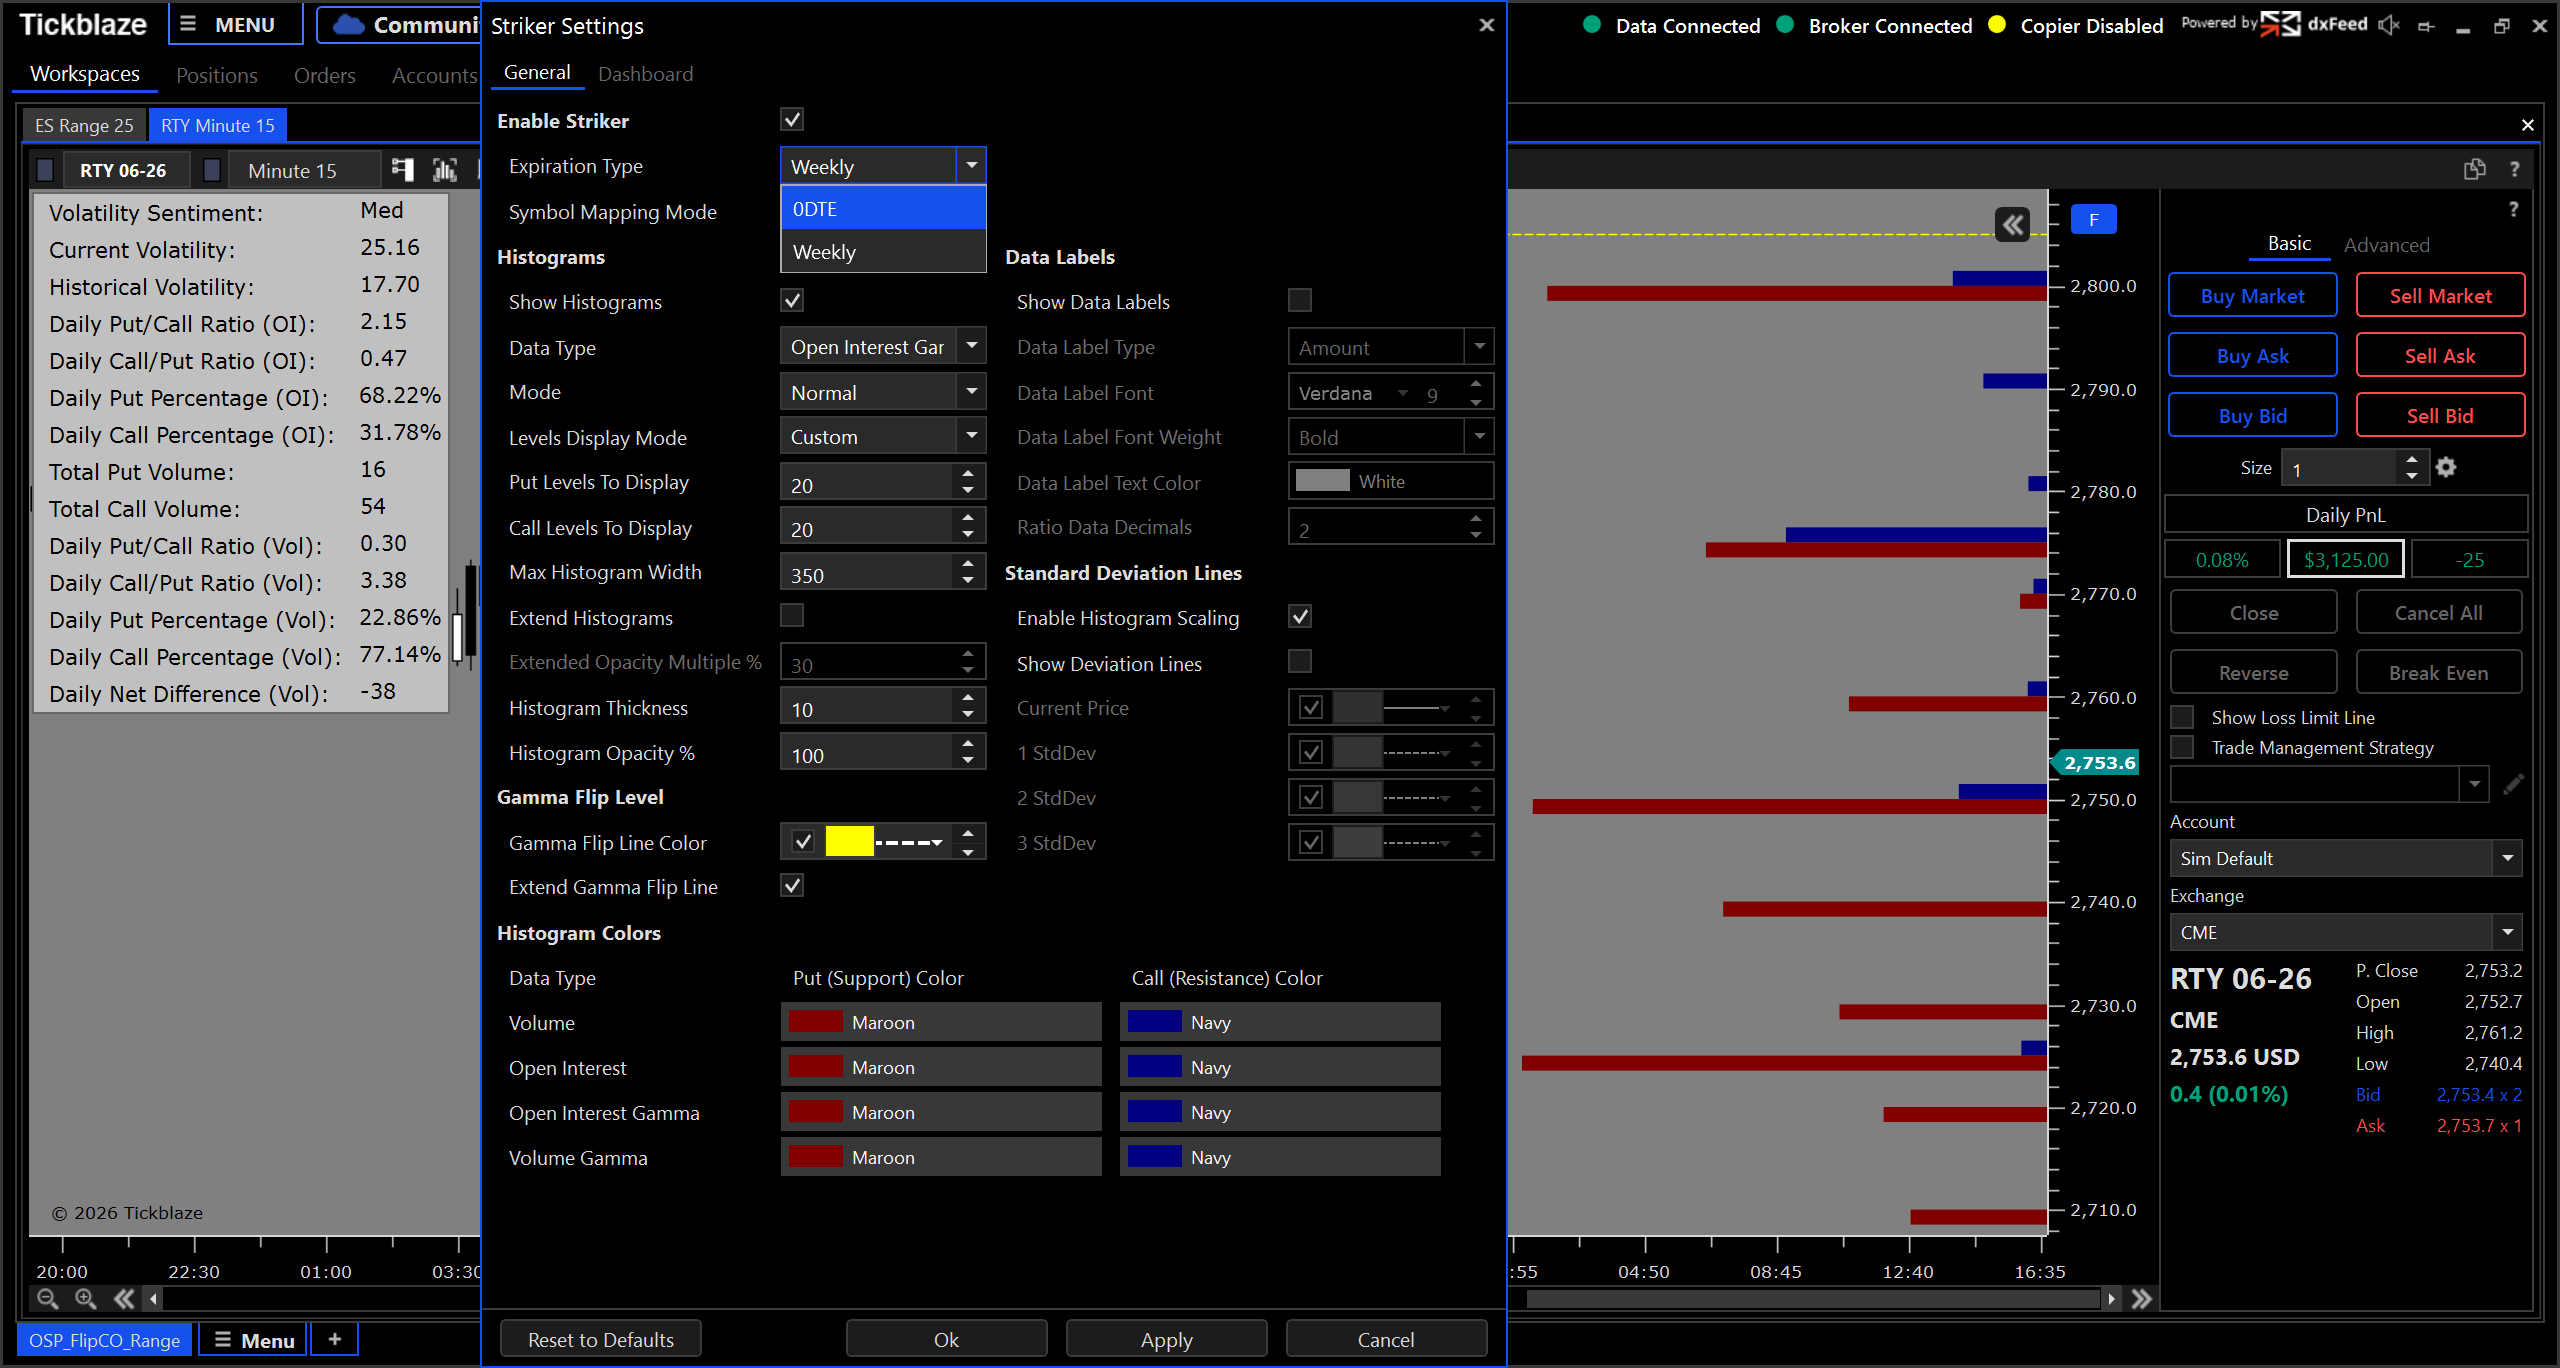Choose Weekly option in dropdown list
Screen dimensions: 2560x1368
point(883,252)
